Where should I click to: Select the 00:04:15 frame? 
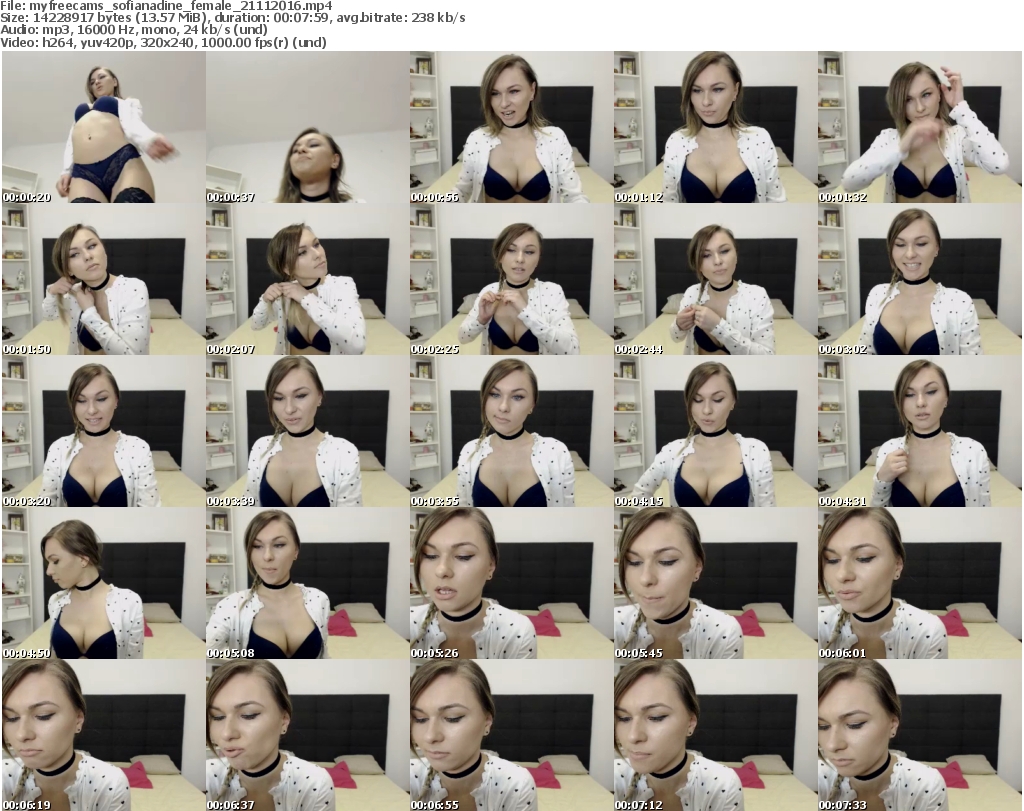click(x=715, y=432)
